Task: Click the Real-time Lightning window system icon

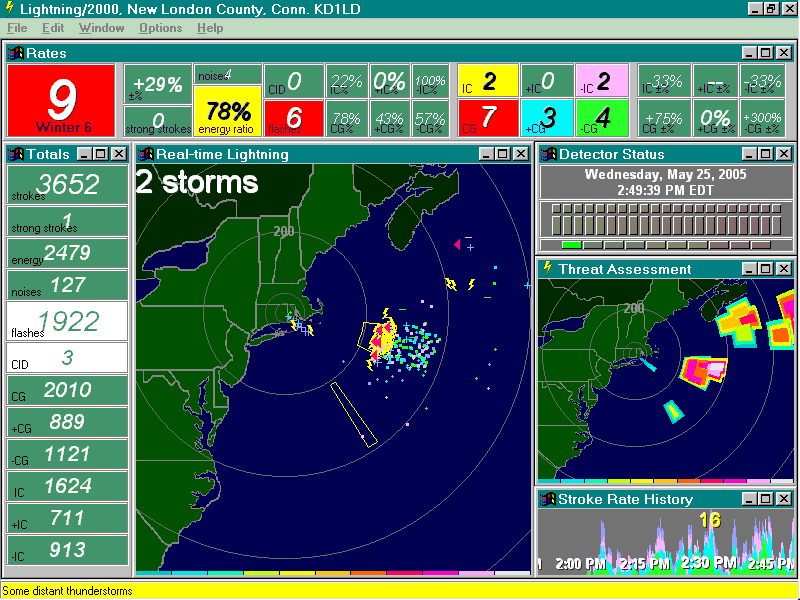Action: pos(146,154)
